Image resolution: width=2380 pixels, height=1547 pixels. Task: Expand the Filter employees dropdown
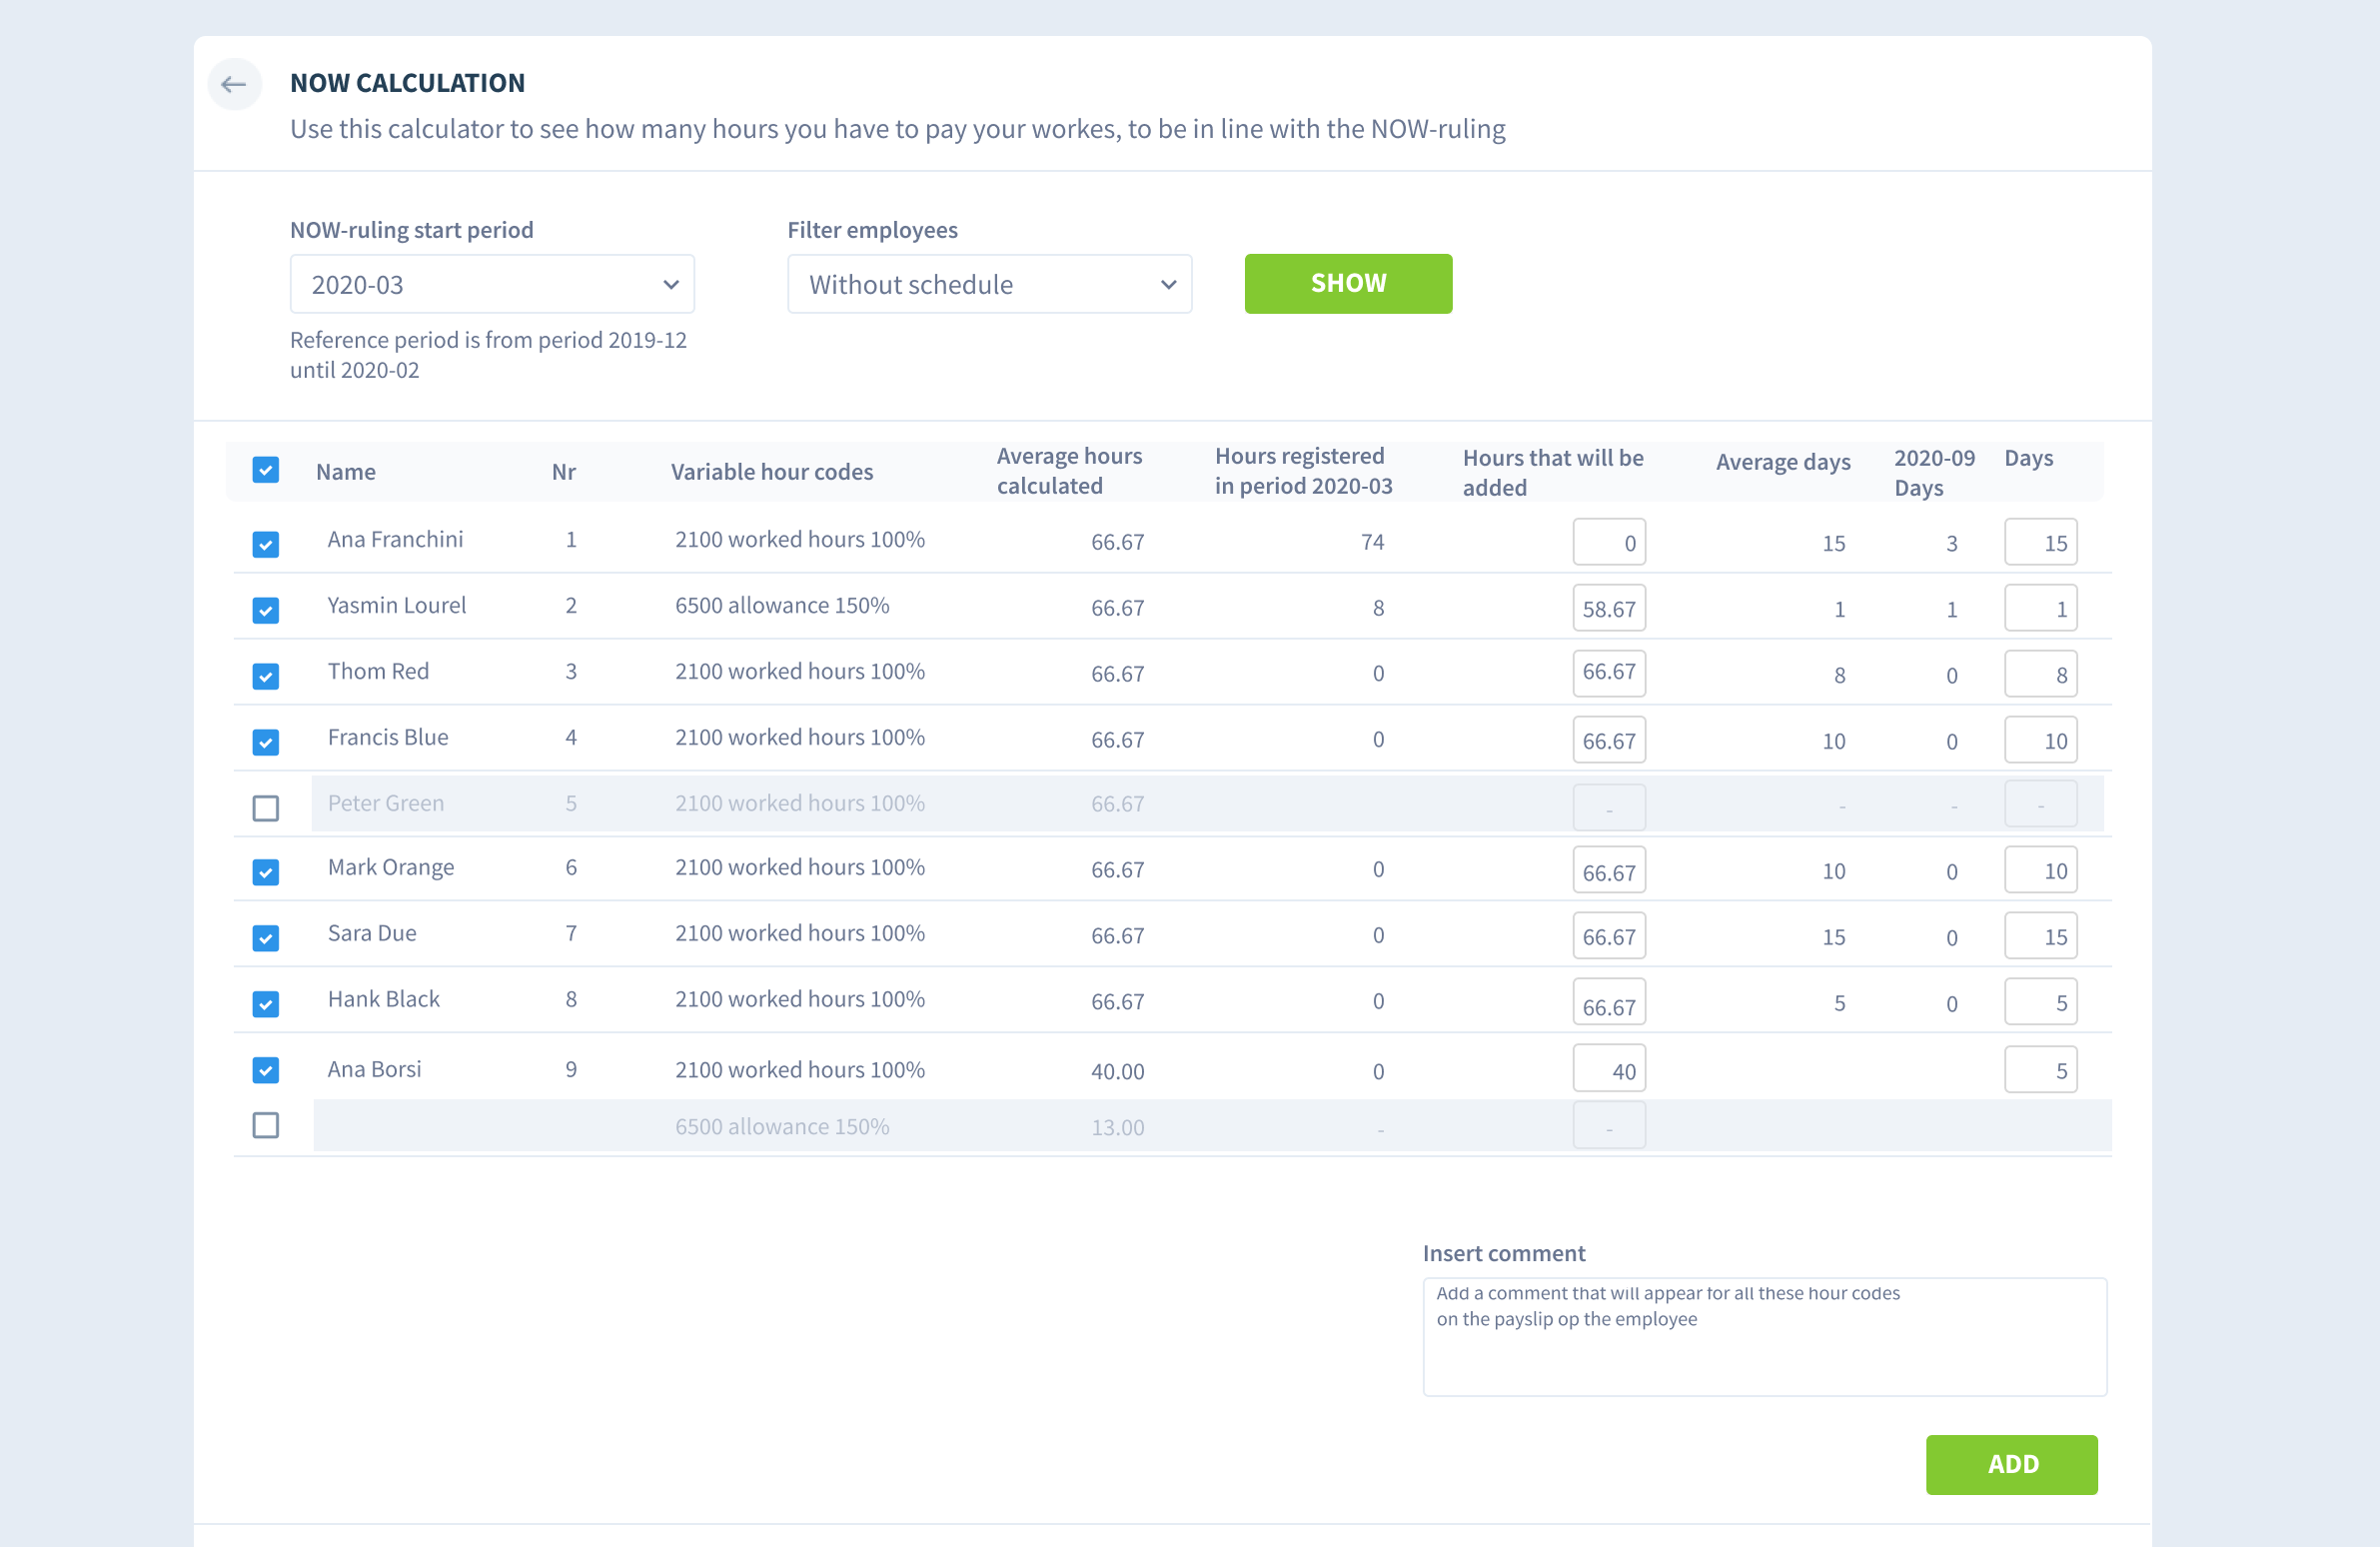pos(990,285)
